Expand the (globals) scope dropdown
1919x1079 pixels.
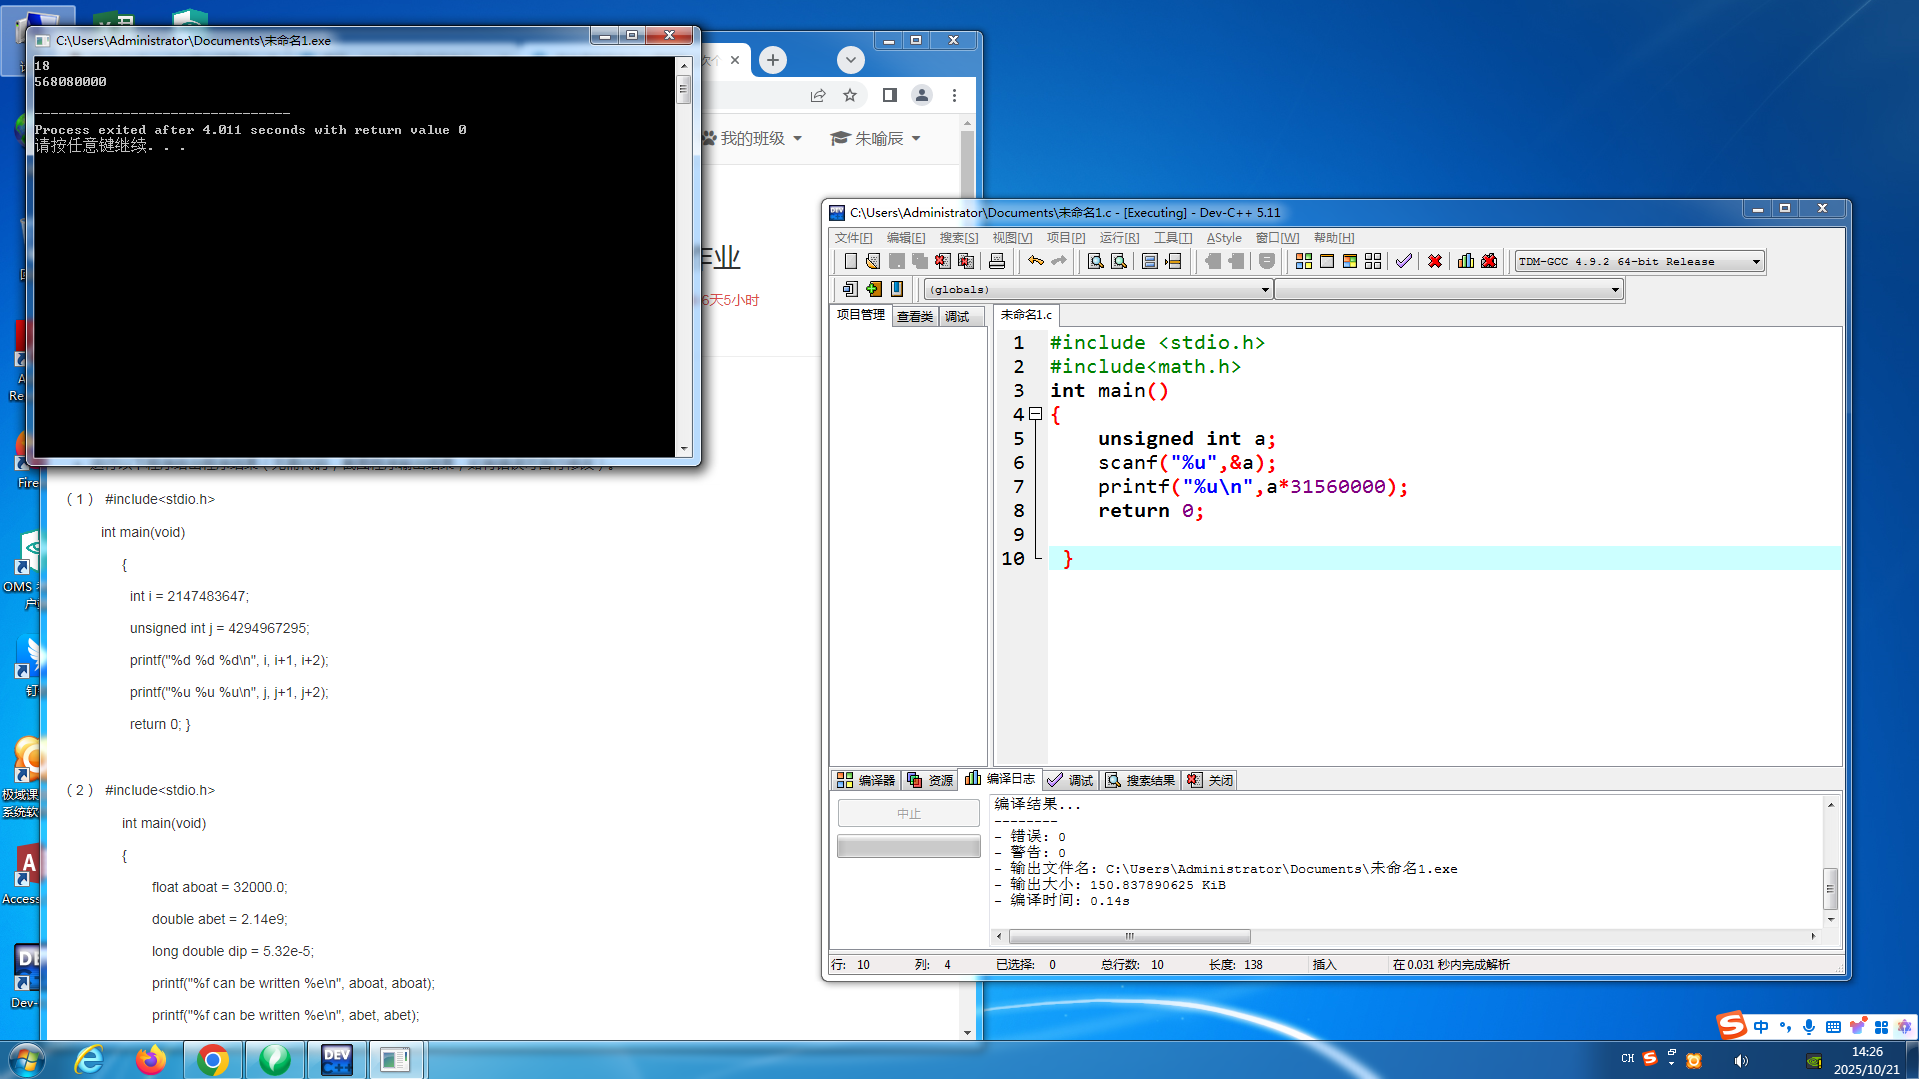tap(1265, 290)
